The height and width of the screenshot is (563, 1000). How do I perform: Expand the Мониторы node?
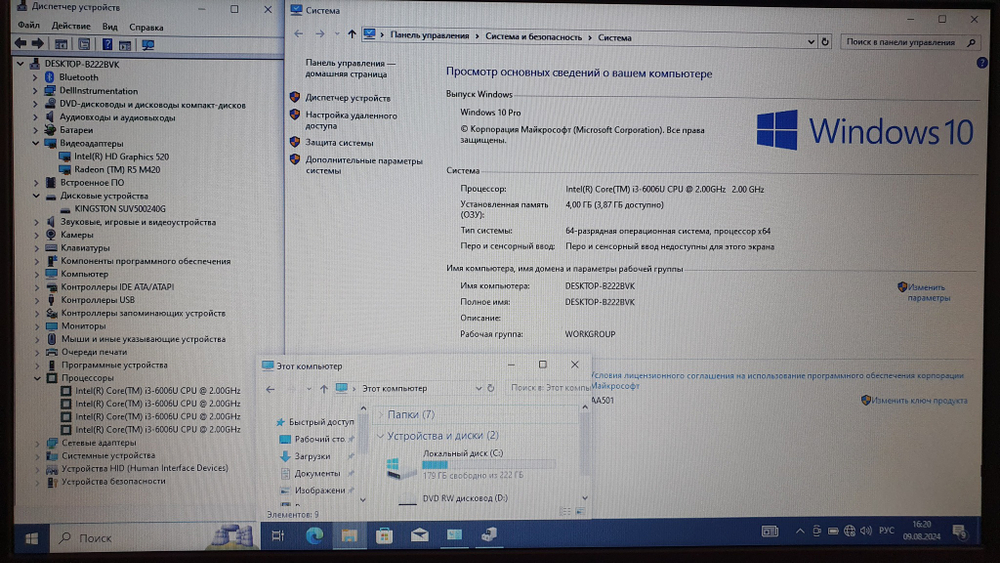point(36,326)
